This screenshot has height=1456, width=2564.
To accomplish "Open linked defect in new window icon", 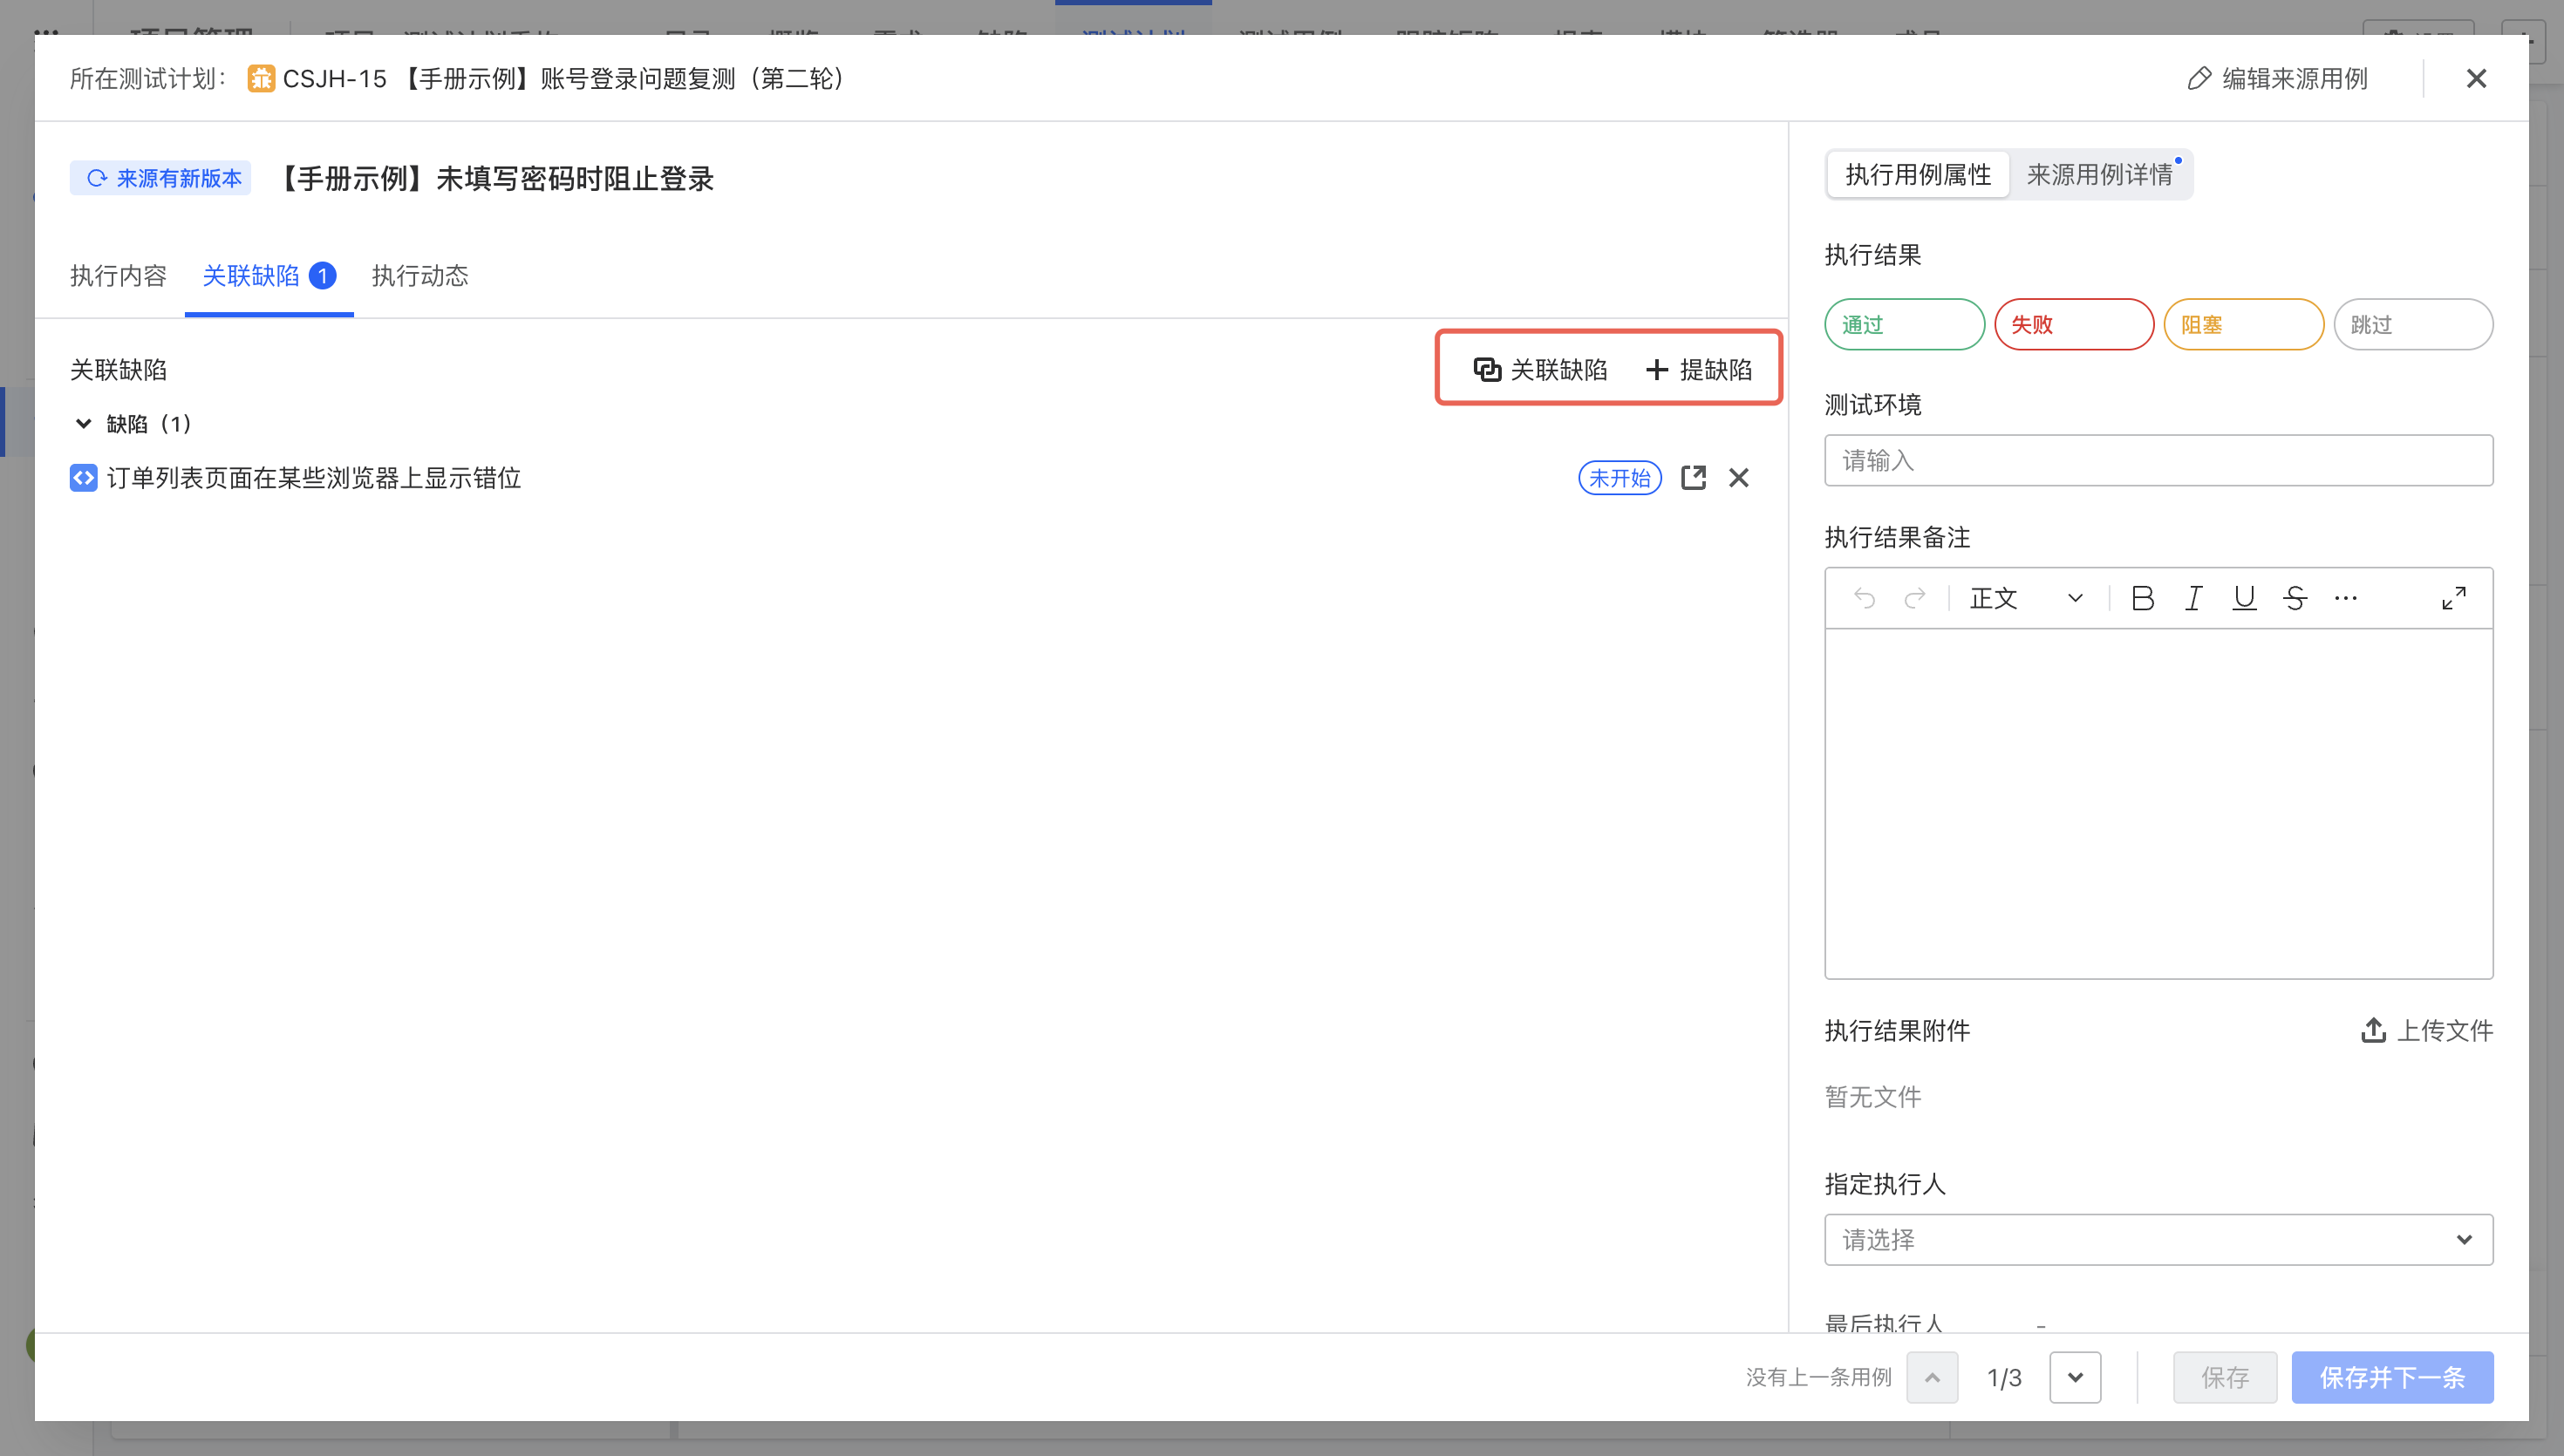I will pyautogui.click(x=1693, y=478).
